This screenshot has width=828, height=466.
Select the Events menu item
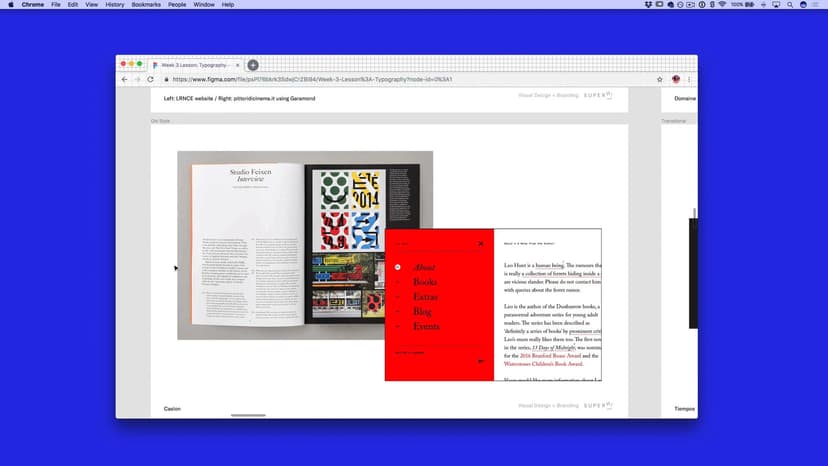[426, 327]
